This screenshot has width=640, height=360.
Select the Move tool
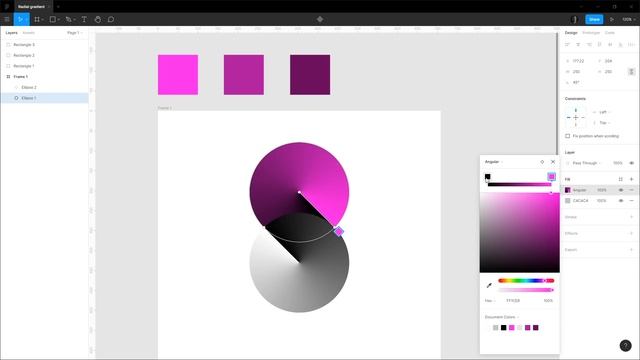click(x=20, y=19)
